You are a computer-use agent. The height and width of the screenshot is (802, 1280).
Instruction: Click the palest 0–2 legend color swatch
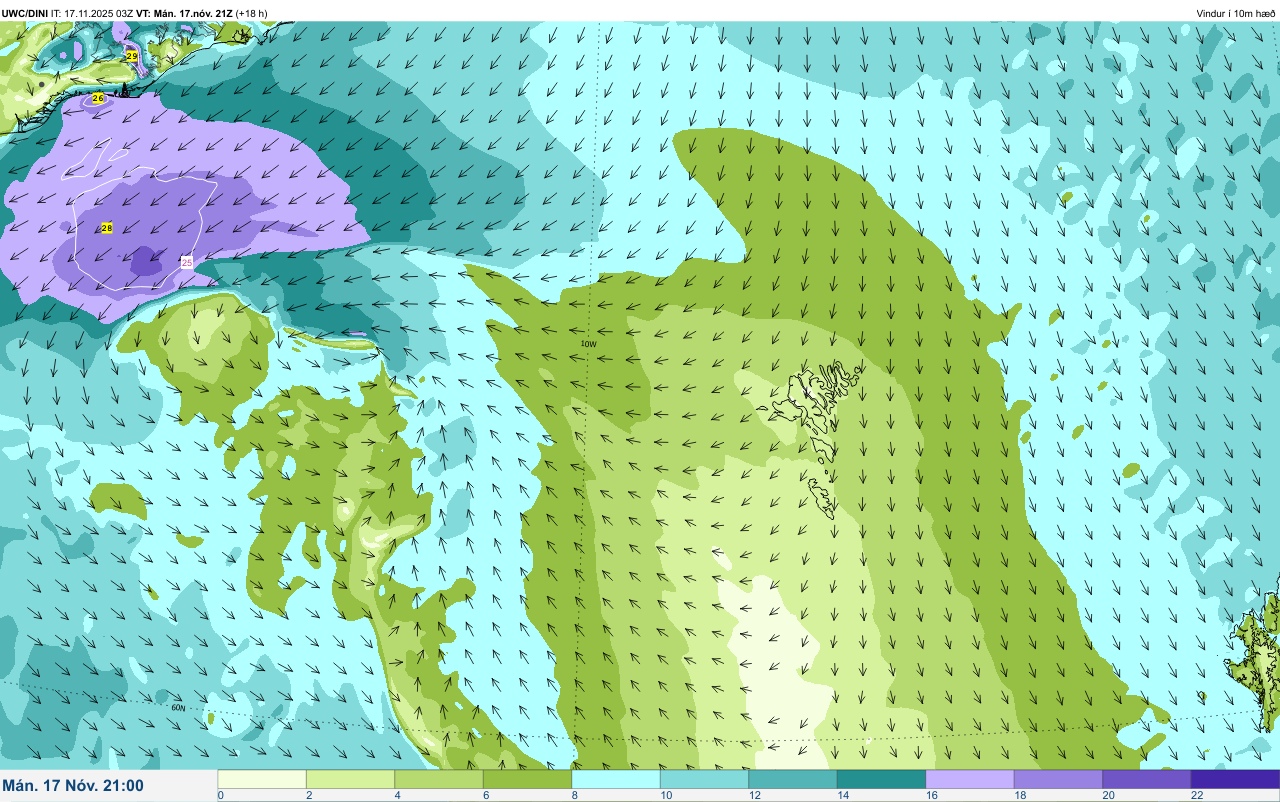click(262, 779)
